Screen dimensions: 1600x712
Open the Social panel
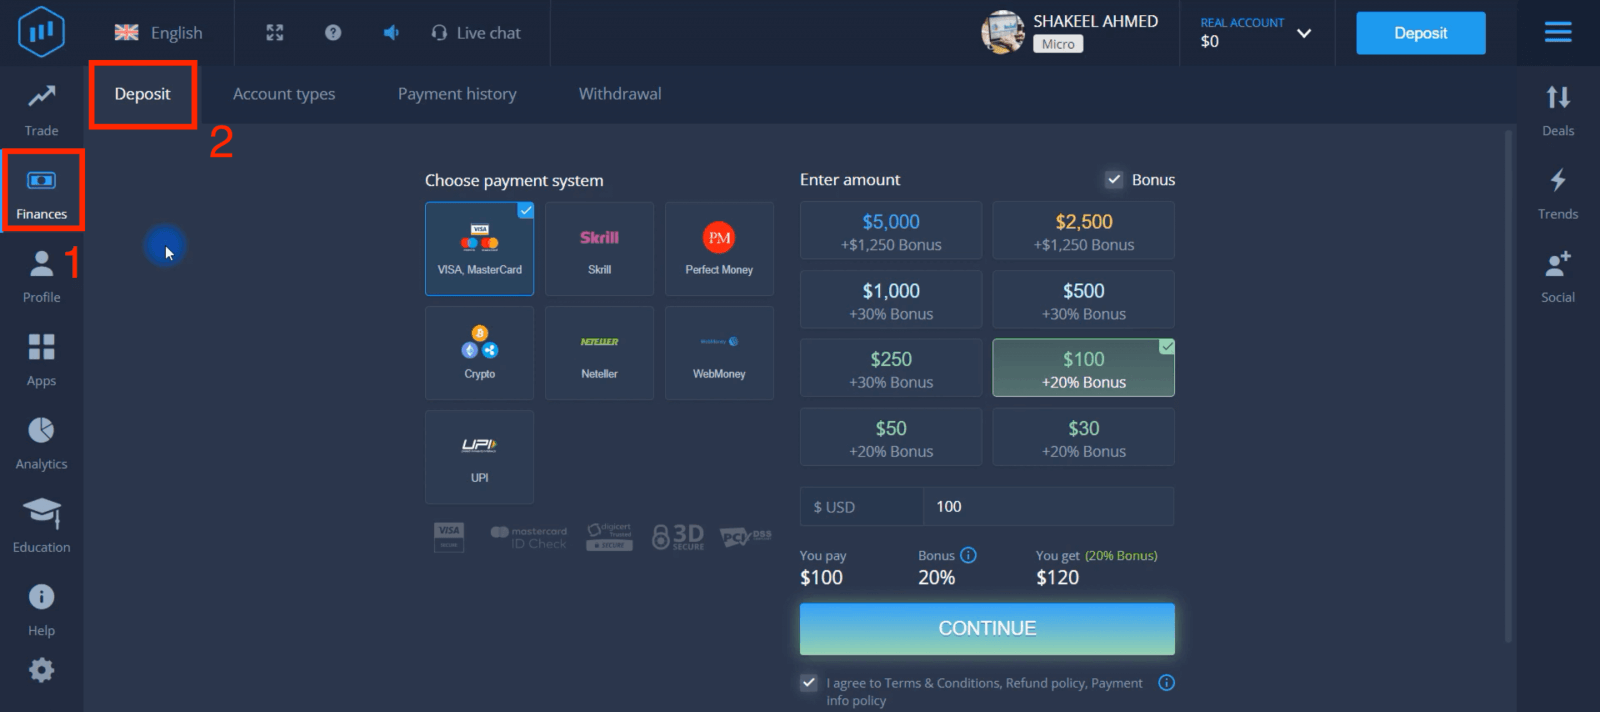pyautogui.click(x=1557, y=275)
